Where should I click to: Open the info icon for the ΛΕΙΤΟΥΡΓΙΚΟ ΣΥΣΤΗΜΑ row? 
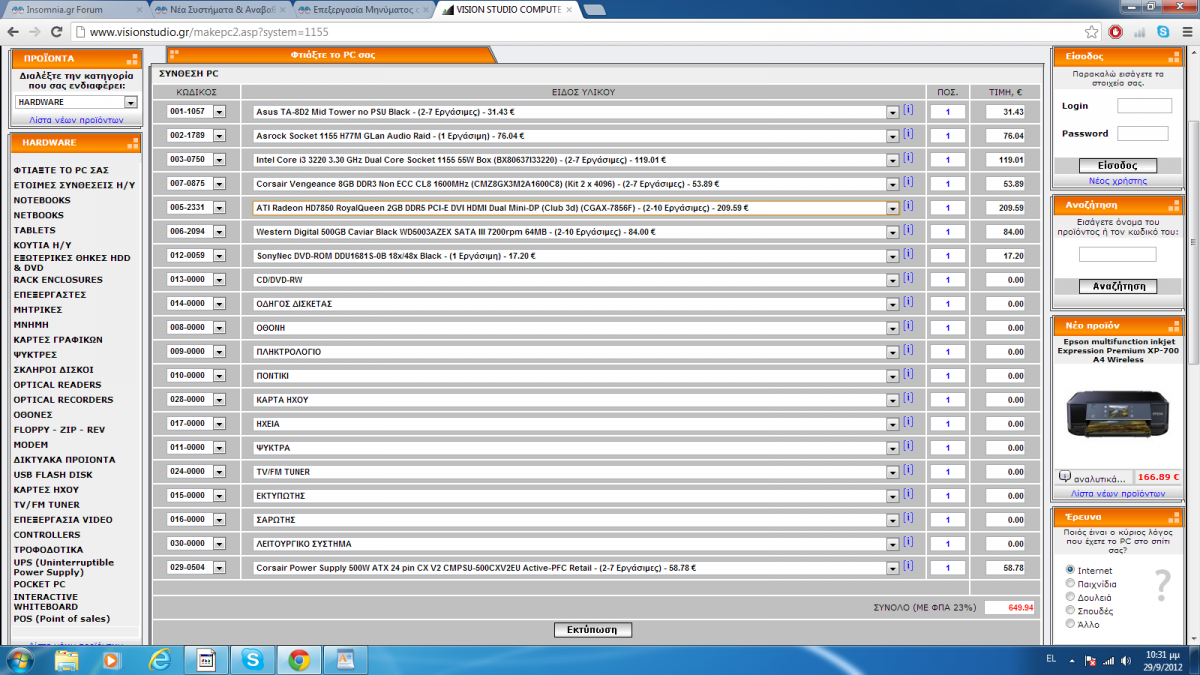pos(908,542)
